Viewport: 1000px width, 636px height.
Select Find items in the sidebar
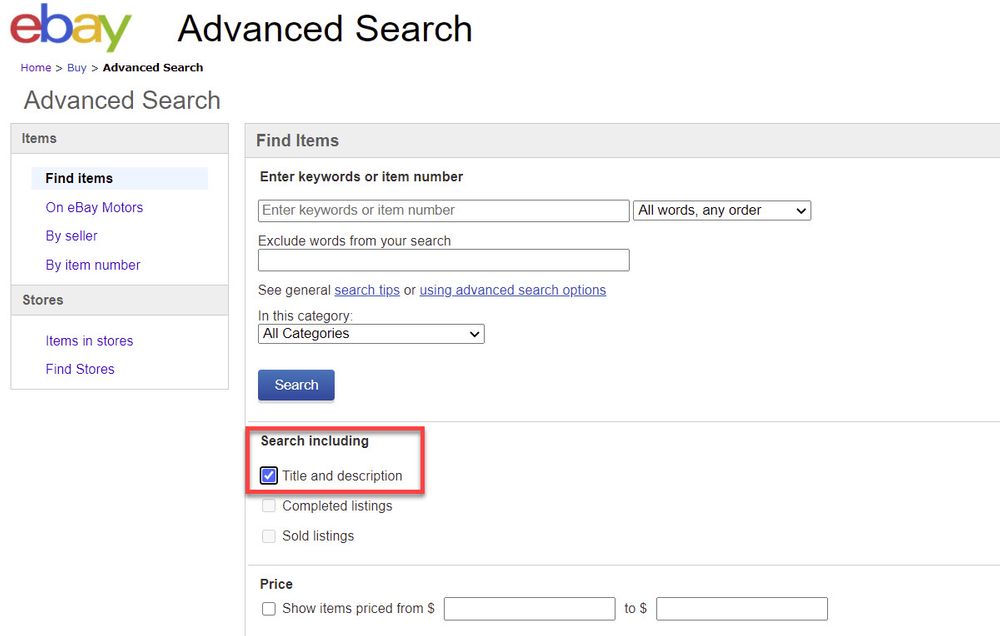pos(78,178)
